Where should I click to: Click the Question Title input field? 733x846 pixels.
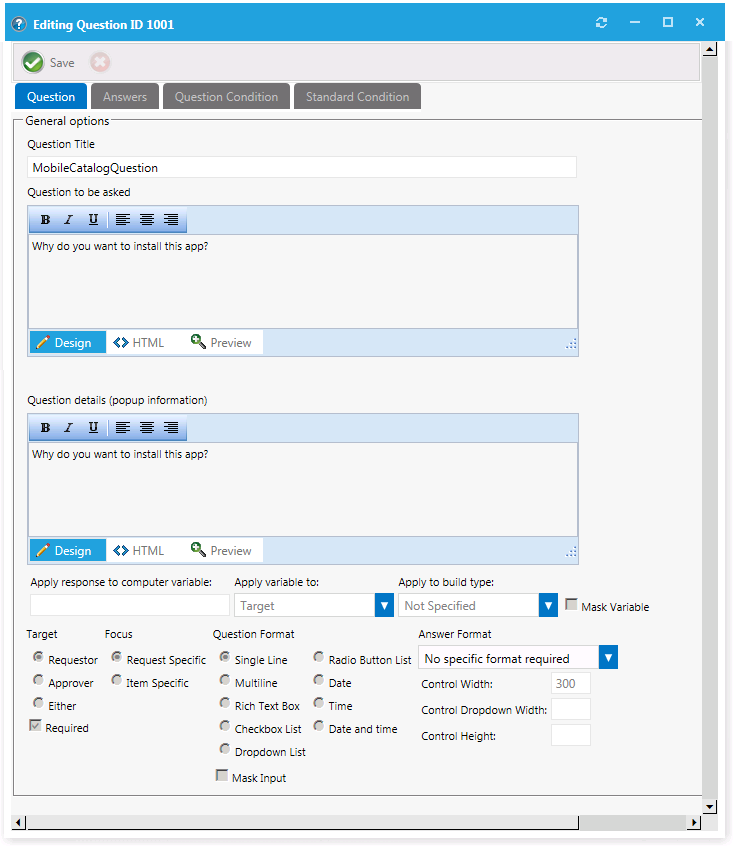tap(302, 168)
